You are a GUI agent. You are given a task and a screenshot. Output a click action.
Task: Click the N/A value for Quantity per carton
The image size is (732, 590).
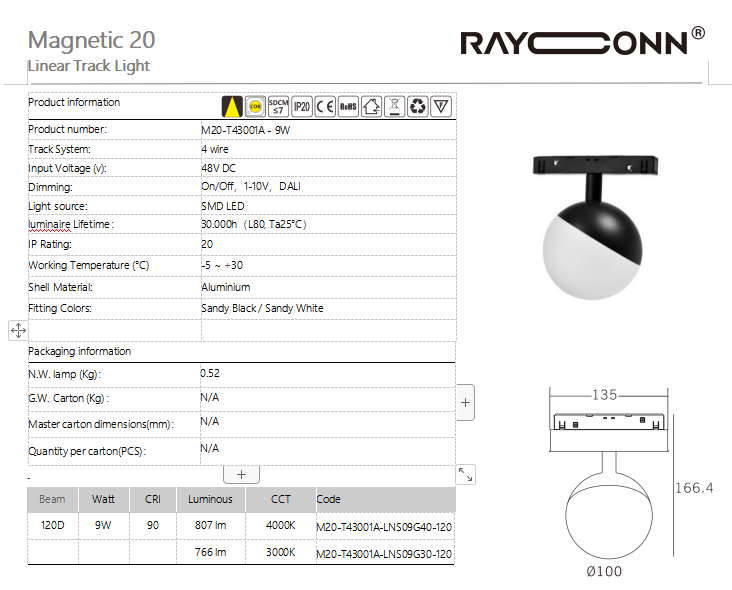210,449
